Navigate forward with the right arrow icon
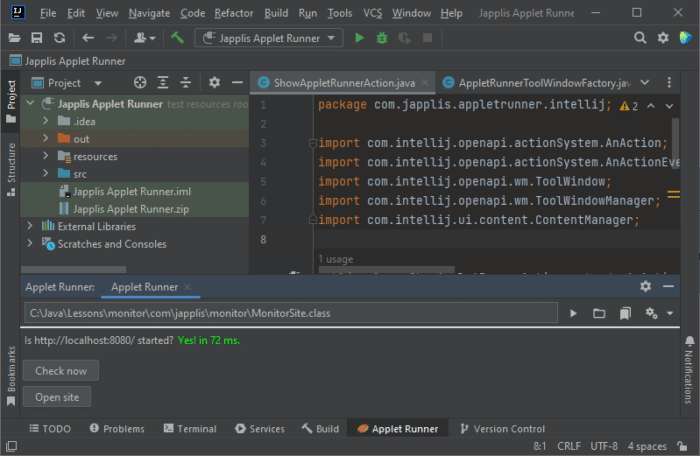The width and height of the screenshot is (700, 456). [111, 38]
